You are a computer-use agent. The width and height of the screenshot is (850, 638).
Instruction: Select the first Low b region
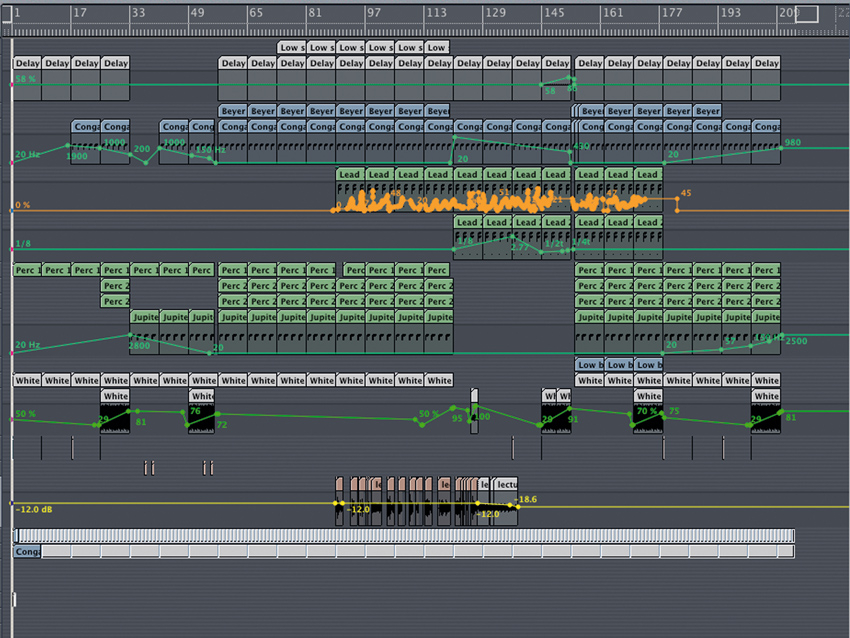589,365
